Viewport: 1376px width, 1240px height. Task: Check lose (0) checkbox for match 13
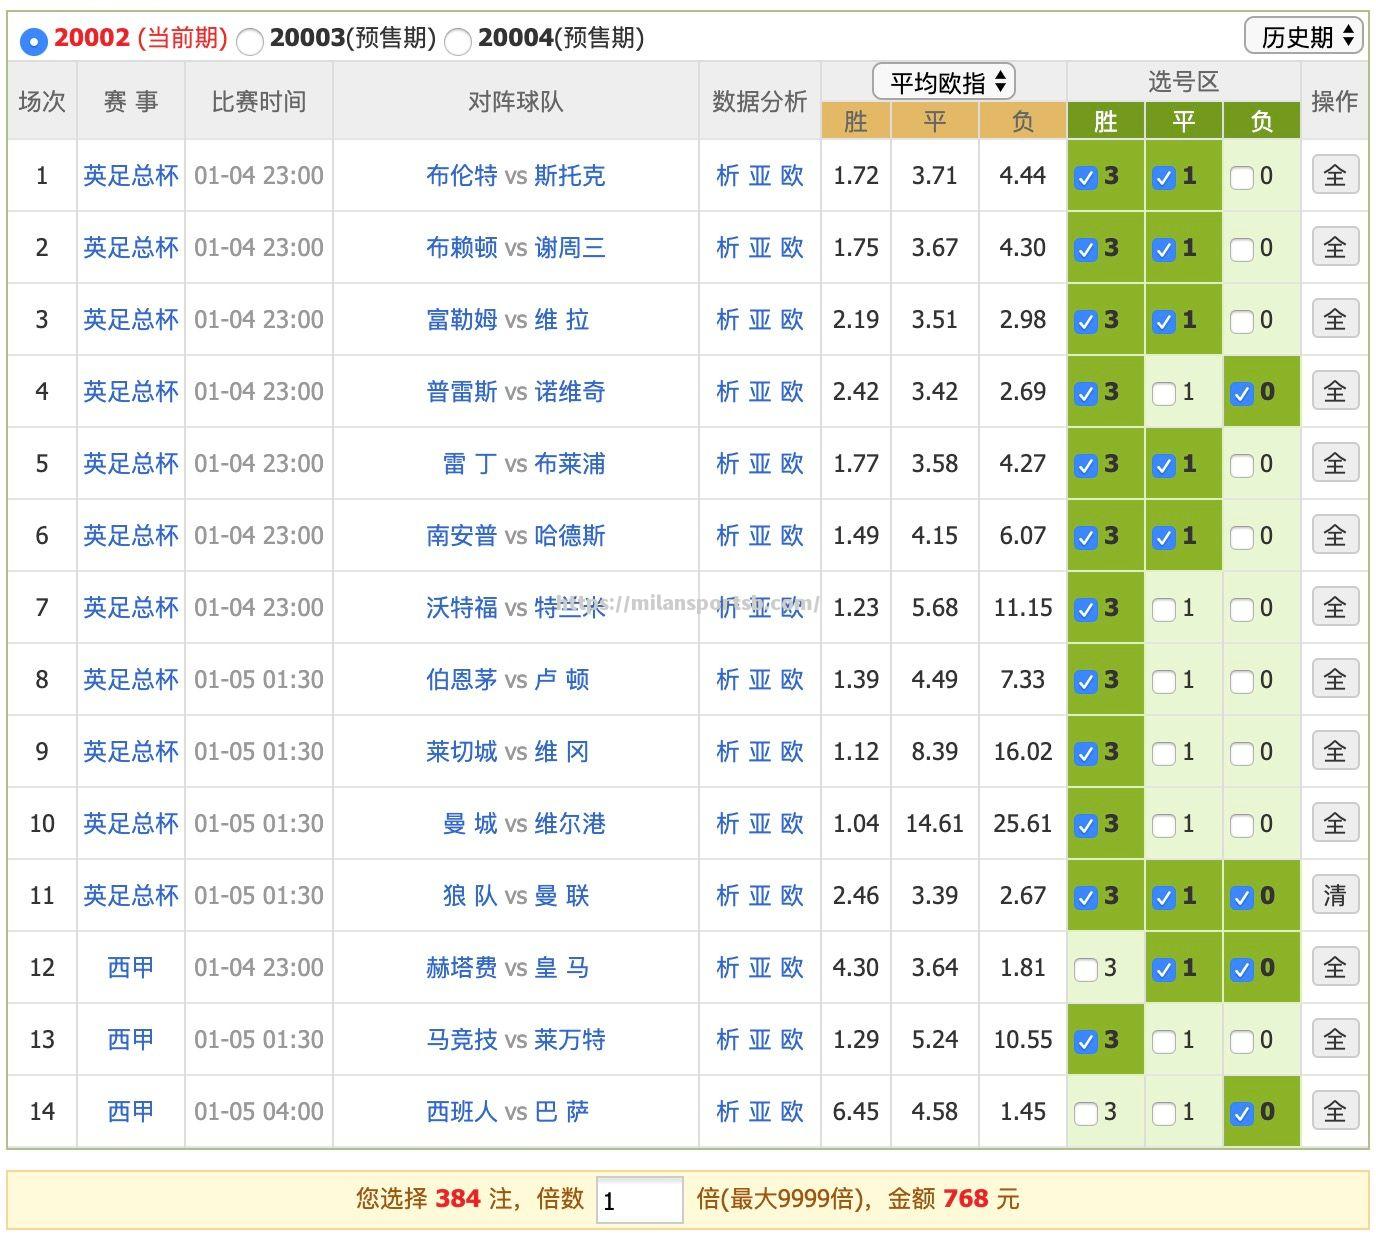(x=1242, y=1041)
